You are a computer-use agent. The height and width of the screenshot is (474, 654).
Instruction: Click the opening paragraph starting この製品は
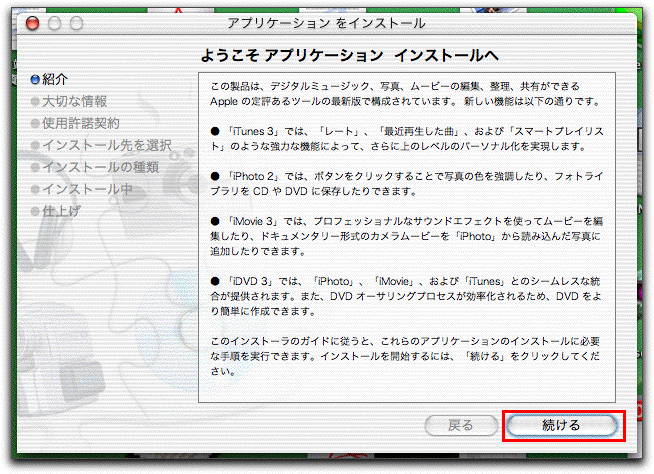pos(405,94)
